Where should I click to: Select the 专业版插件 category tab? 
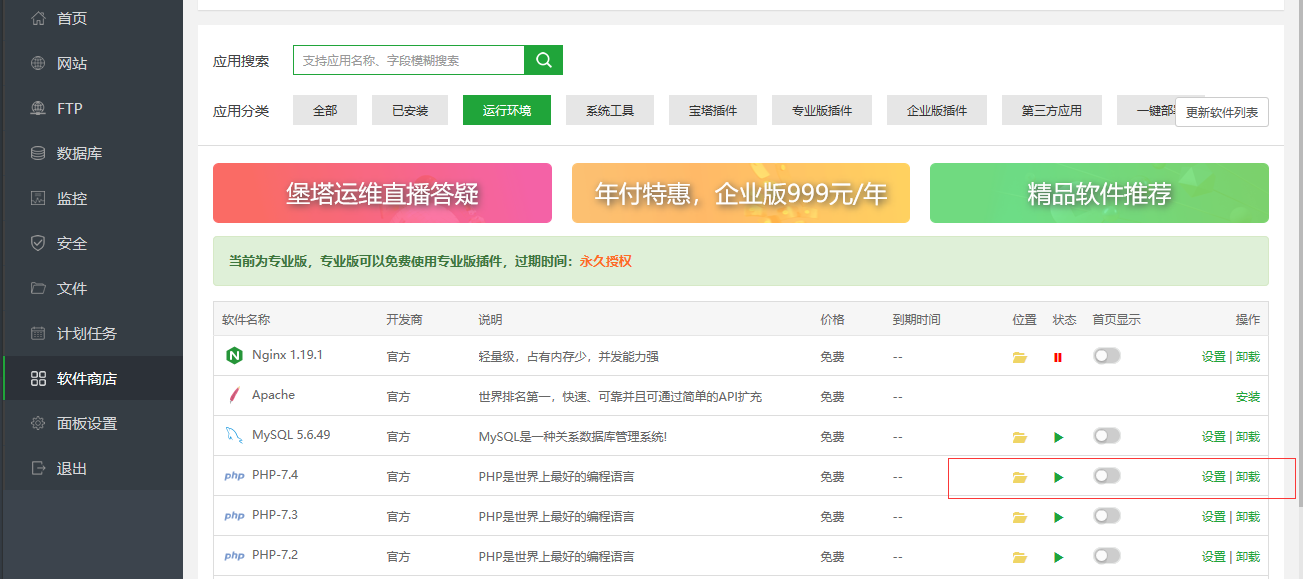[822, 111]
